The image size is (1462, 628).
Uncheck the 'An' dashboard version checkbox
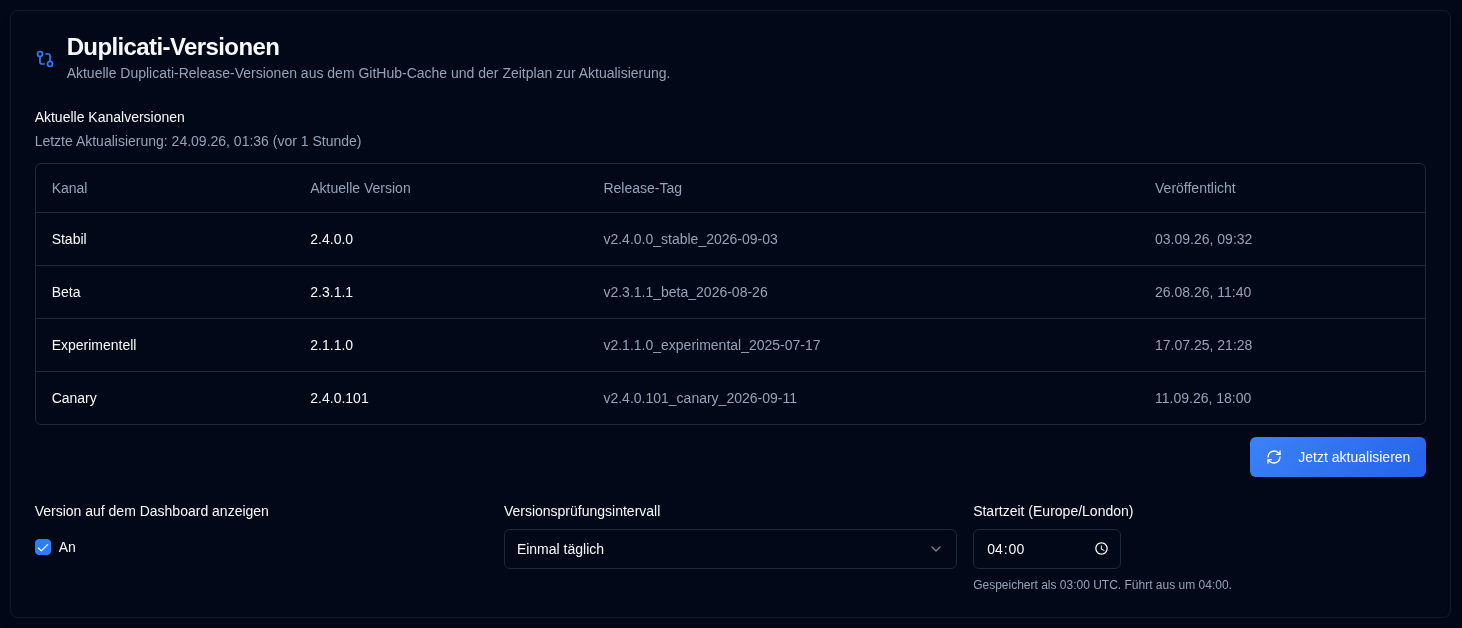click(x=43, y=547)
